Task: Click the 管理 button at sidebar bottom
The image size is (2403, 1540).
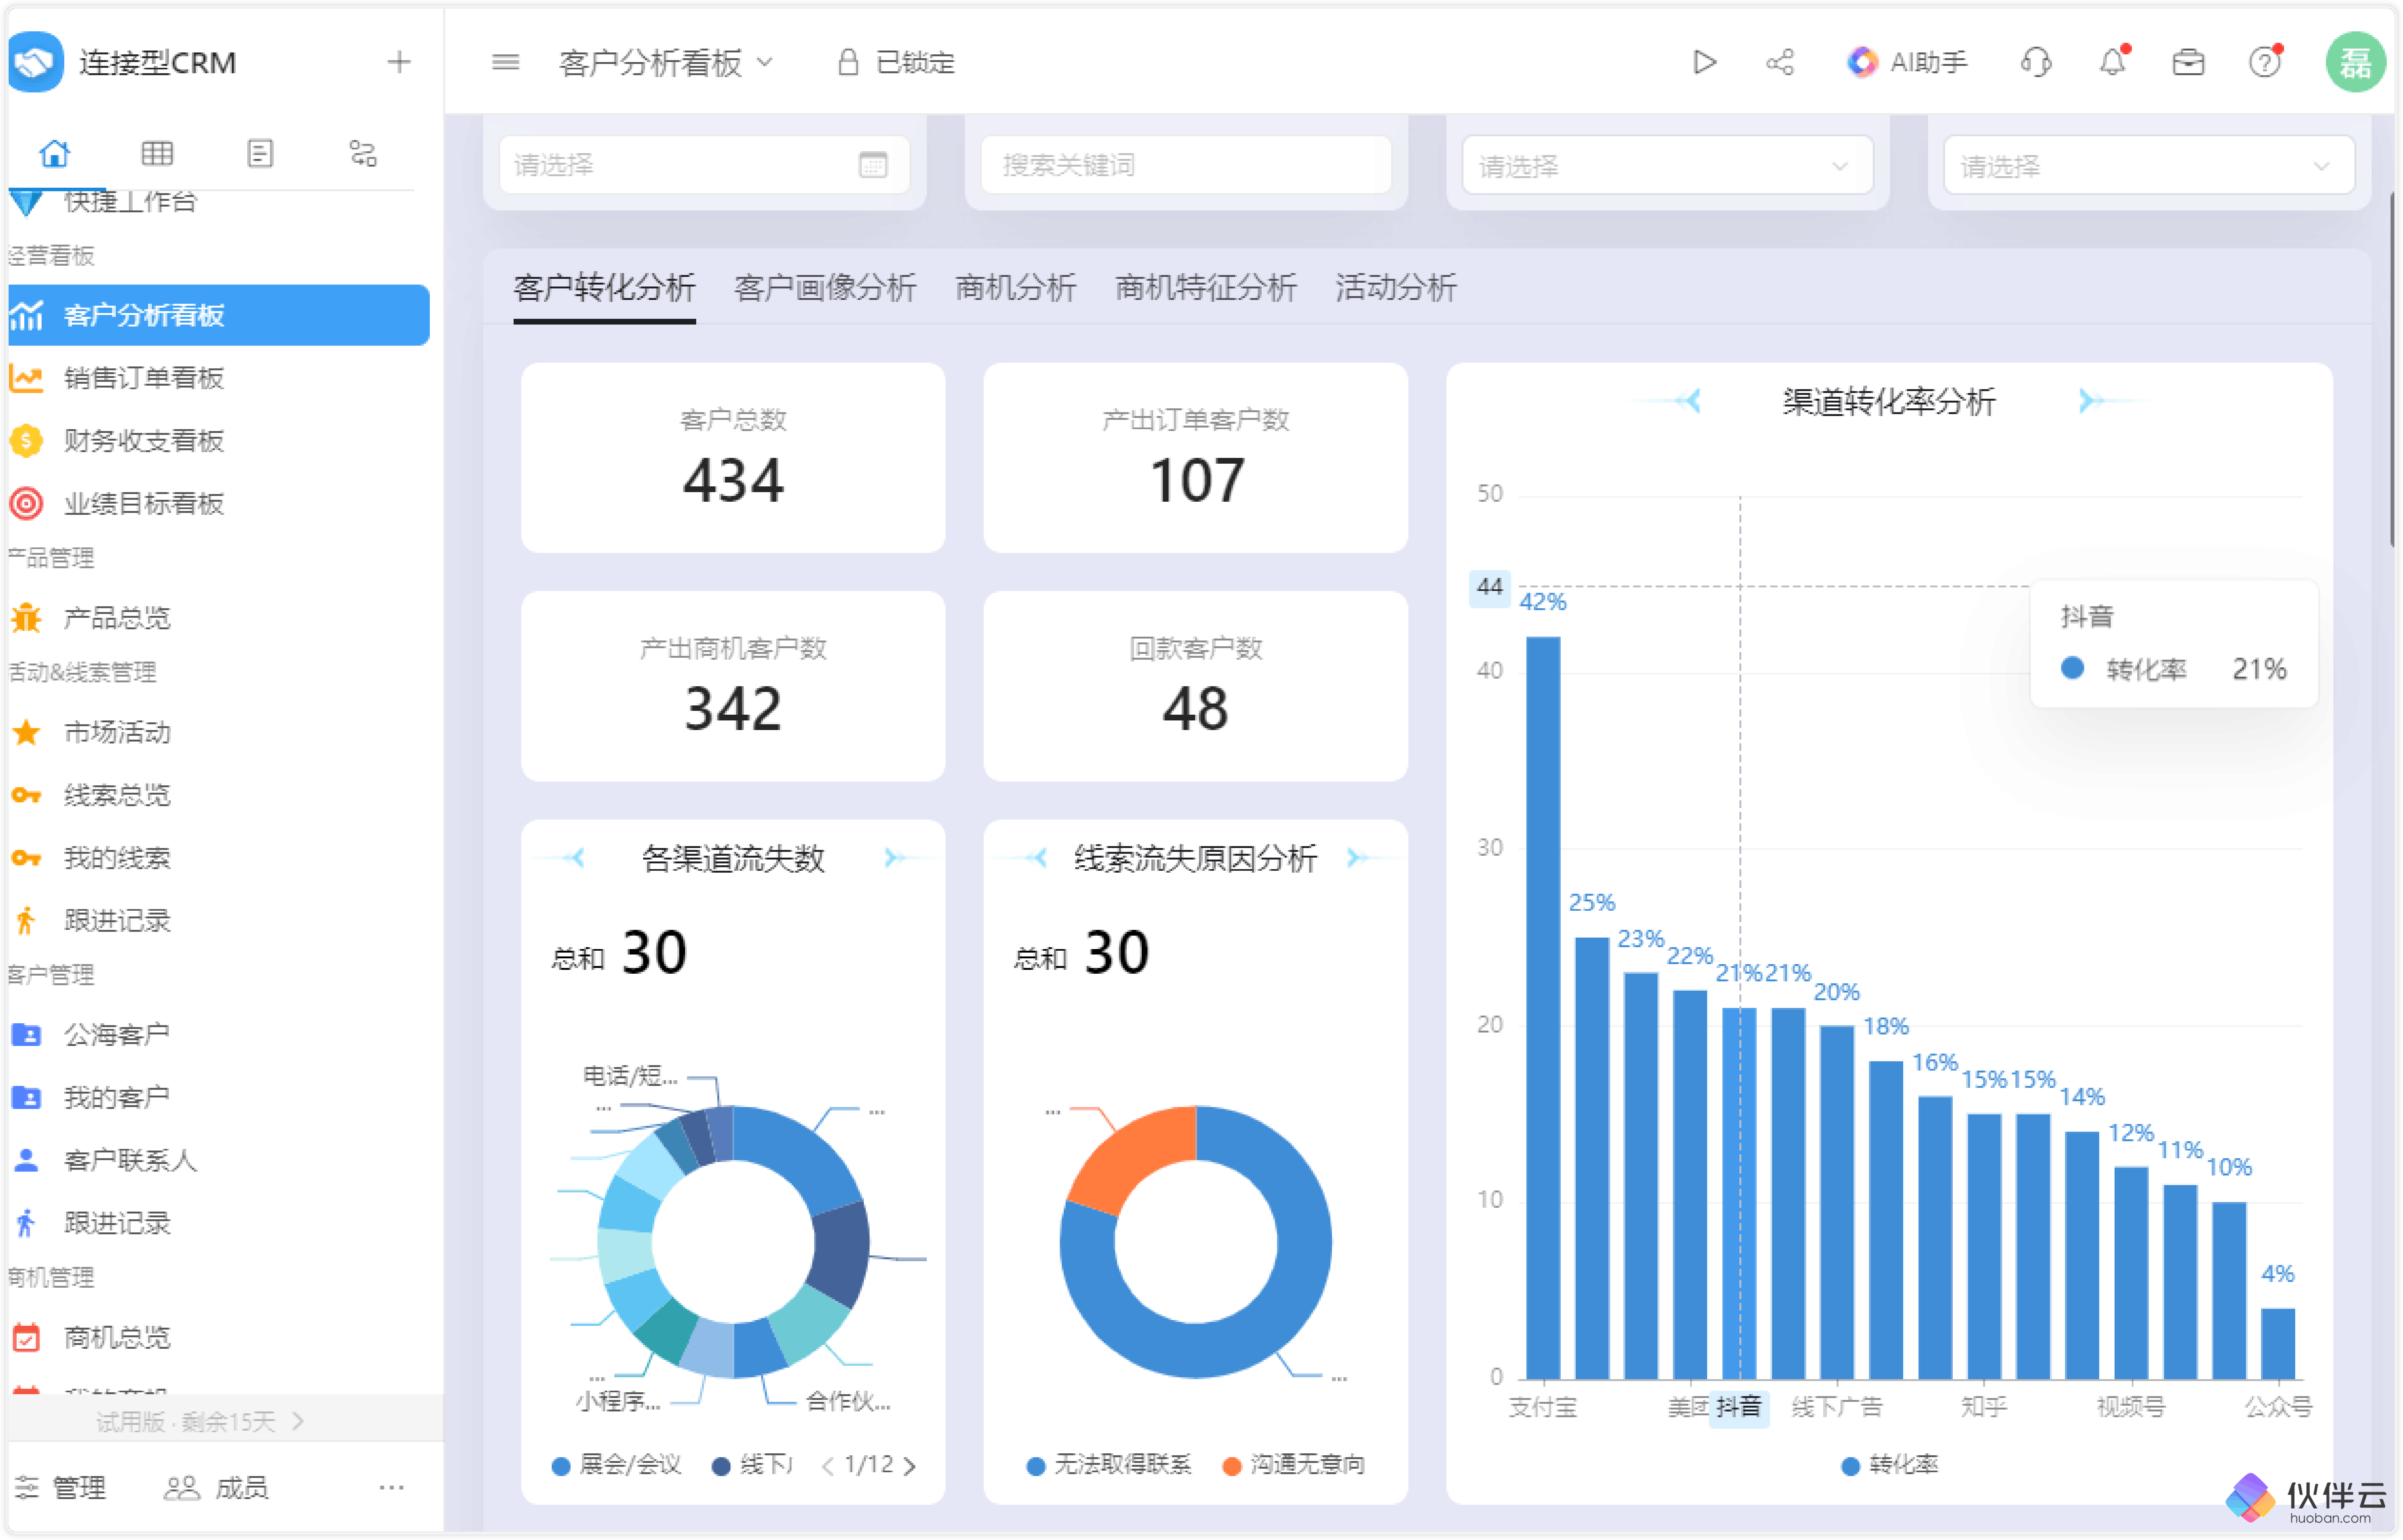Action: [x=60, y=1488]
